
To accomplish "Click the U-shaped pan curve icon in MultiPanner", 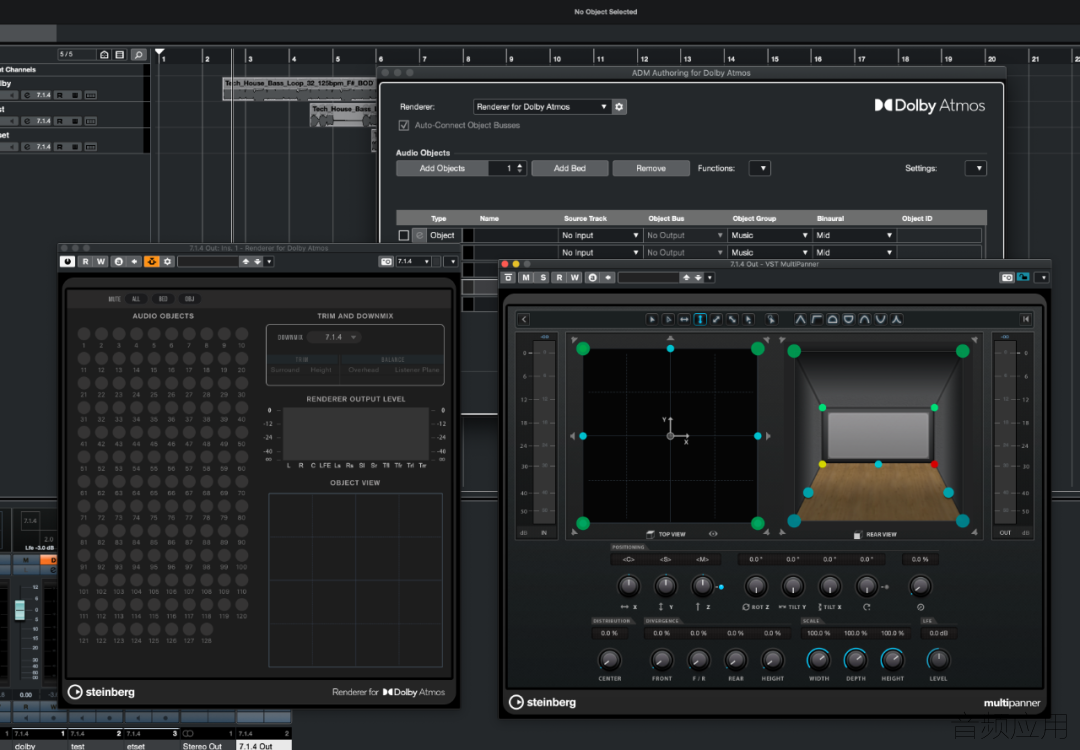I will point(880,320).
